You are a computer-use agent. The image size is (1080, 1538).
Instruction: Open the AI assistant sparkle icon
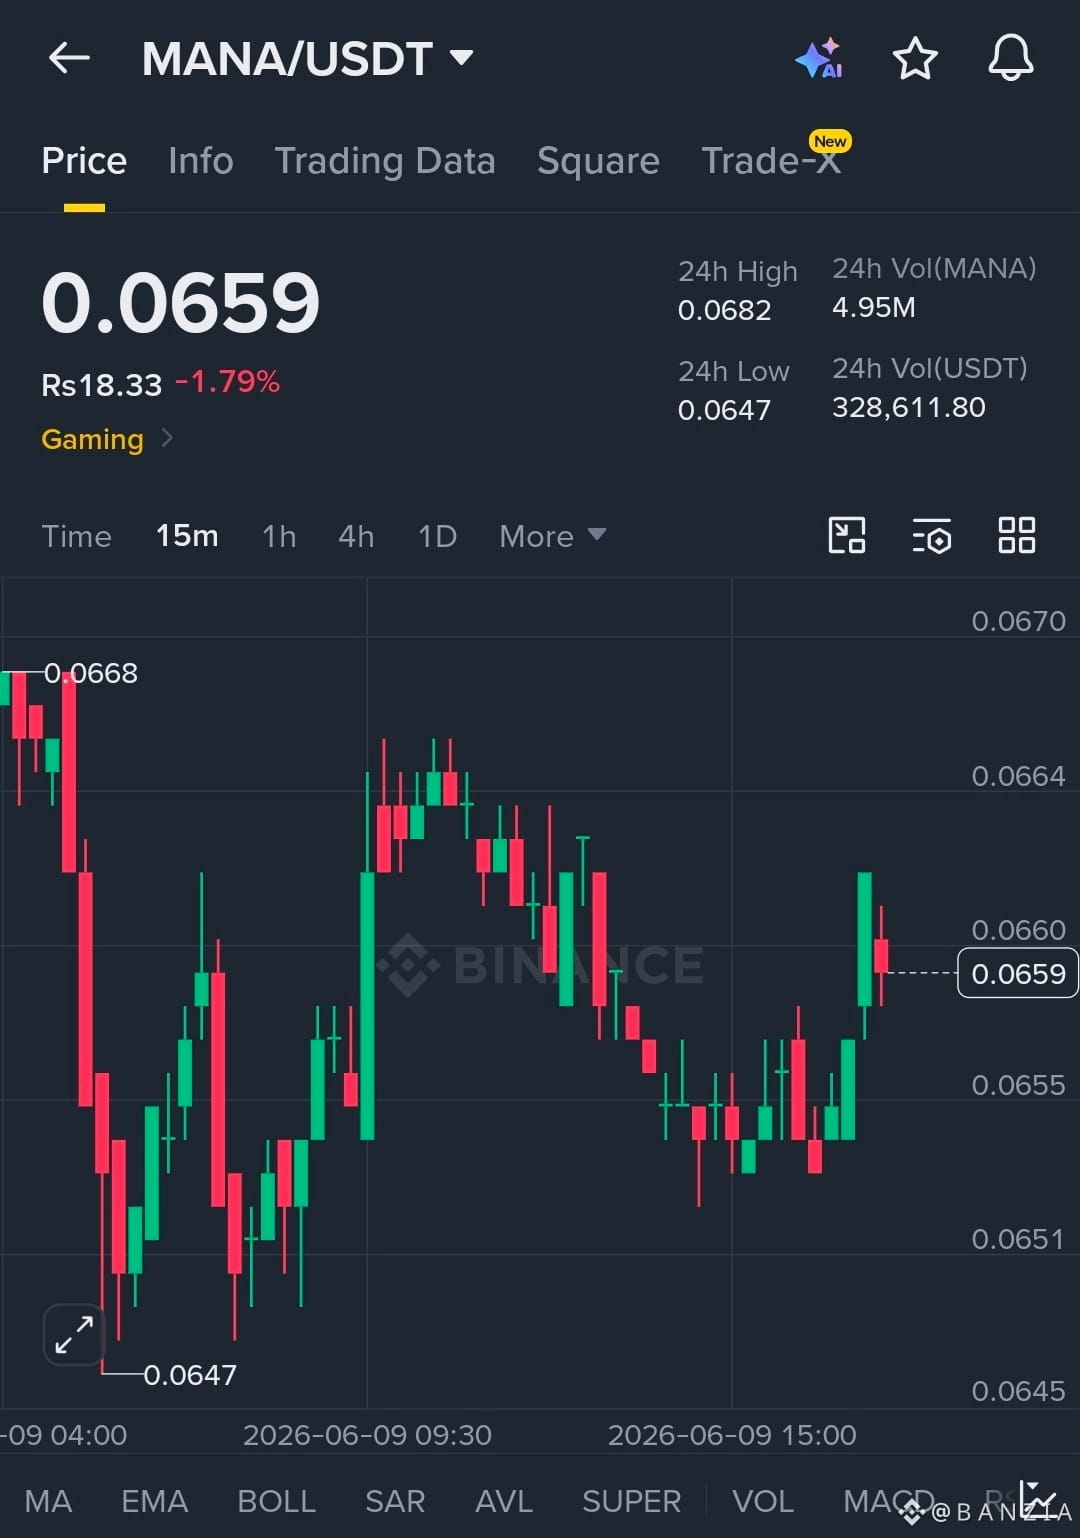[x=819, y=59]
